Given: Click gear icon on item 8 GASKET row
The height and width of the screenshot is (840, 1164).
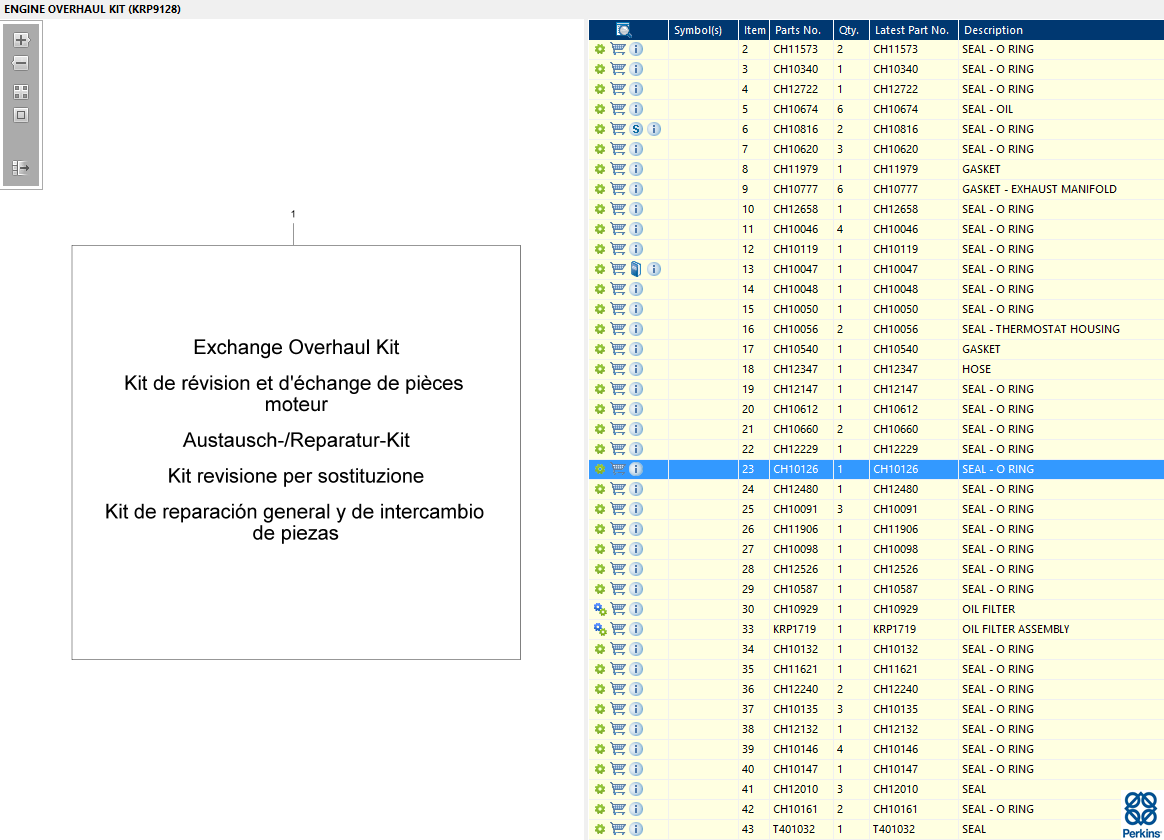Looking at the screenshot, I should click(600, 169).
